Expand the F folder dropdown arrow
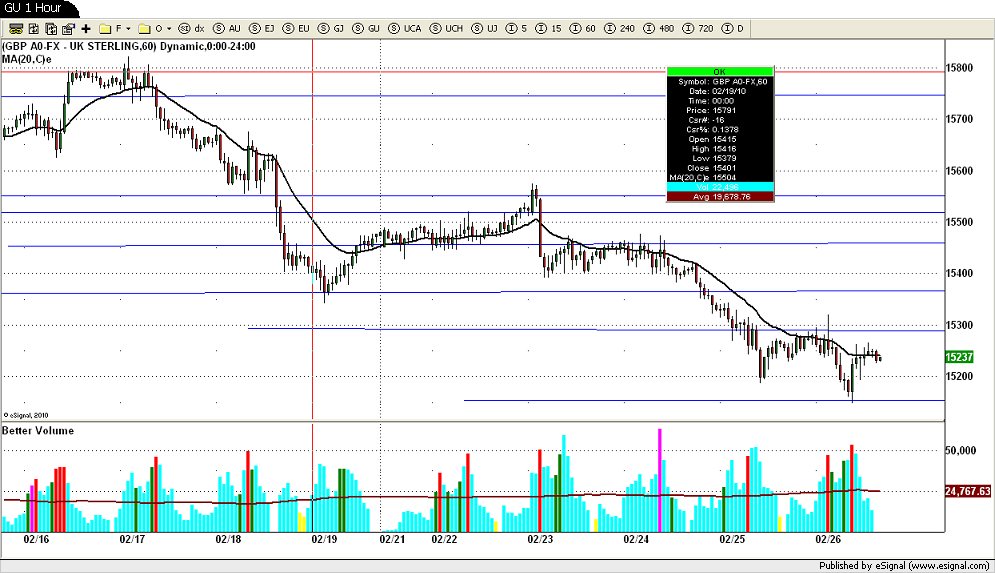The width and height of the screenshot is (995, 573). 128,29
